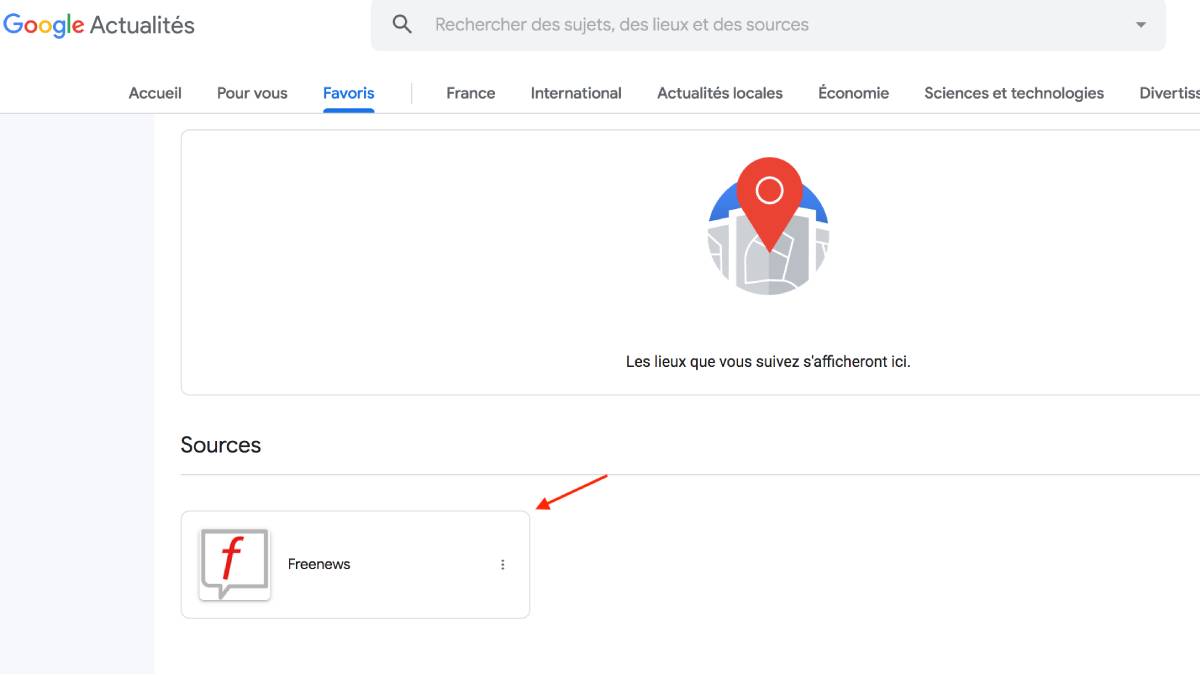Click the map pin location illustration
Screen dimensions: 1200x675
pyautogui.click(x=769, y=226)
